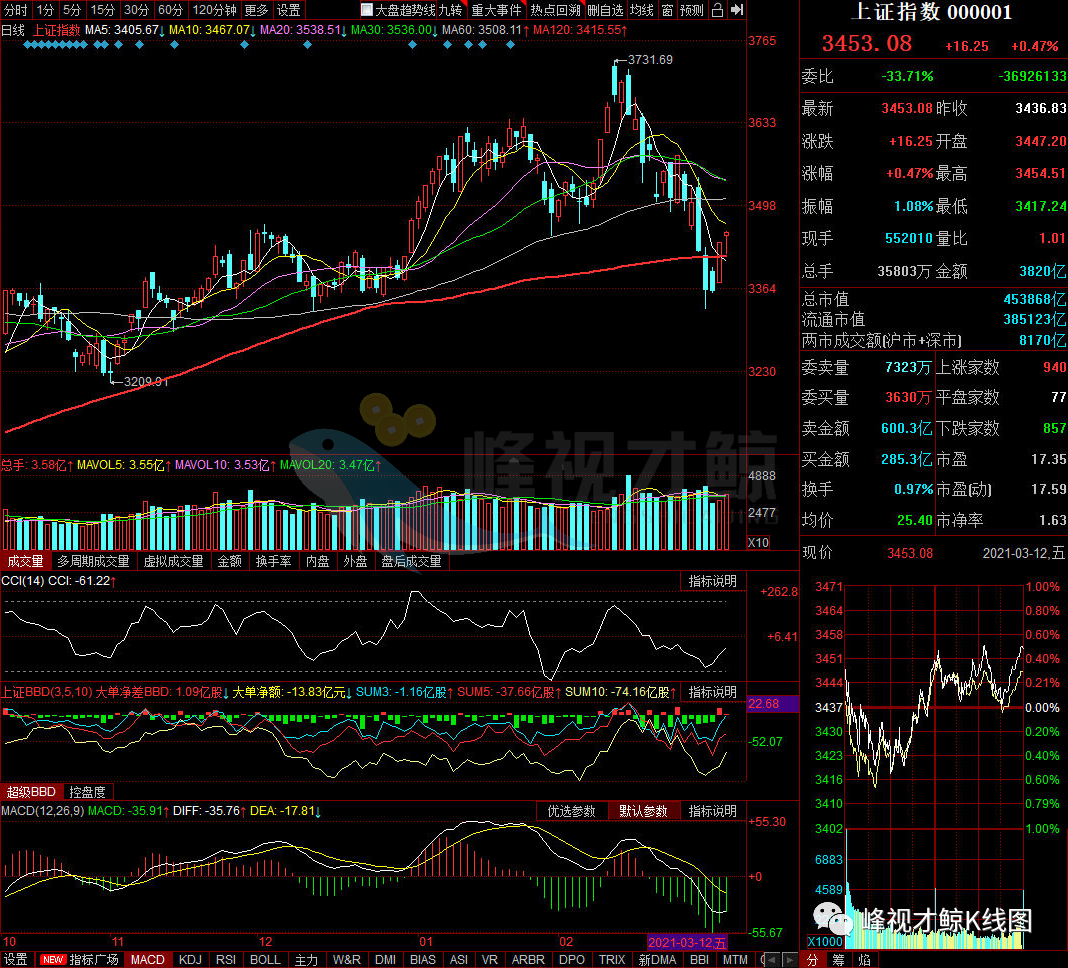Screen dimensions: 1068x968
Task: Select the ARBR indicator tab
Action: point(529,960)
